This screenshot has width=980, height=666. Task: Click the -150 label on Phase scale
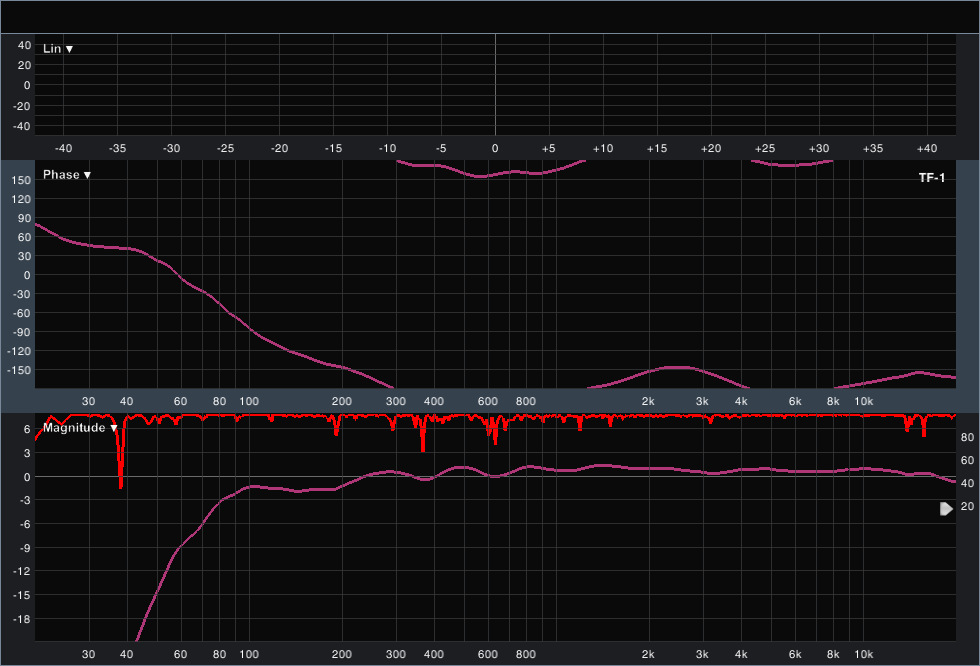click(19, 370)
